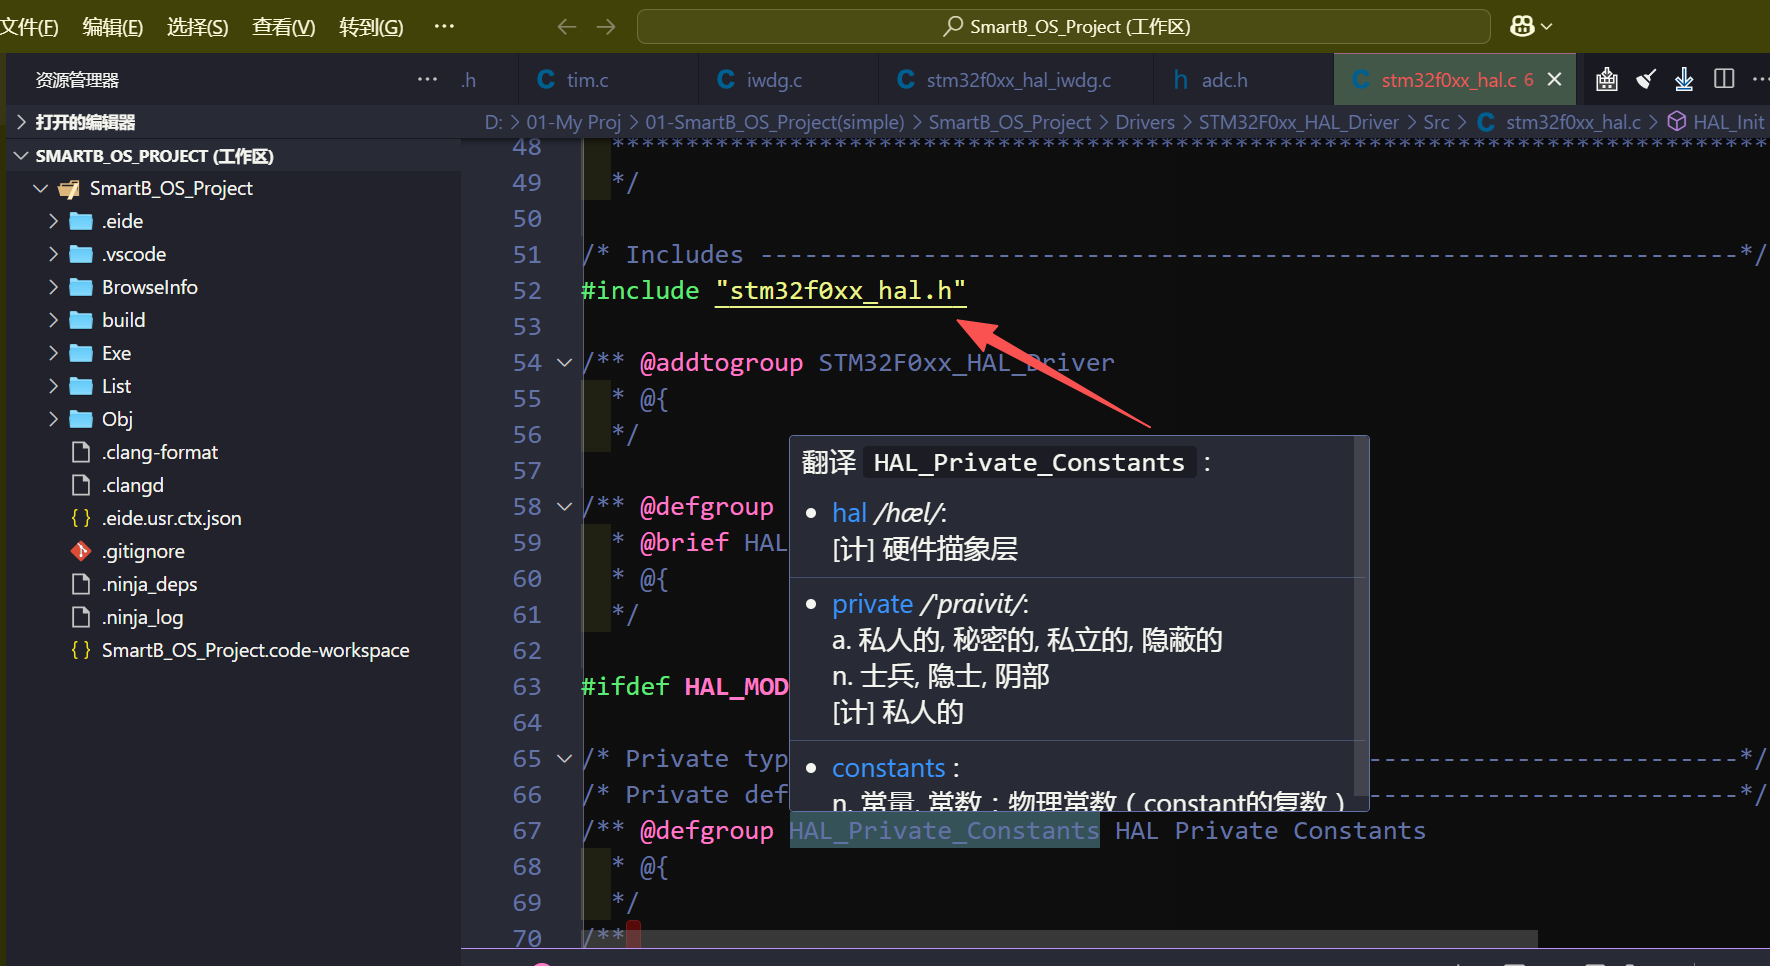The image size is (1770, 966).
Task: Open the dropdown arrow beside Copilot icon
Action: tap(1547, 27)
